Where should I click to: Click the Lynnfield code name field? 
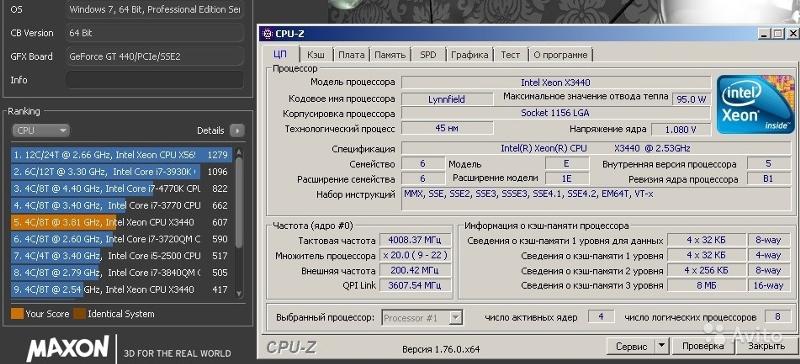point(447,99)
